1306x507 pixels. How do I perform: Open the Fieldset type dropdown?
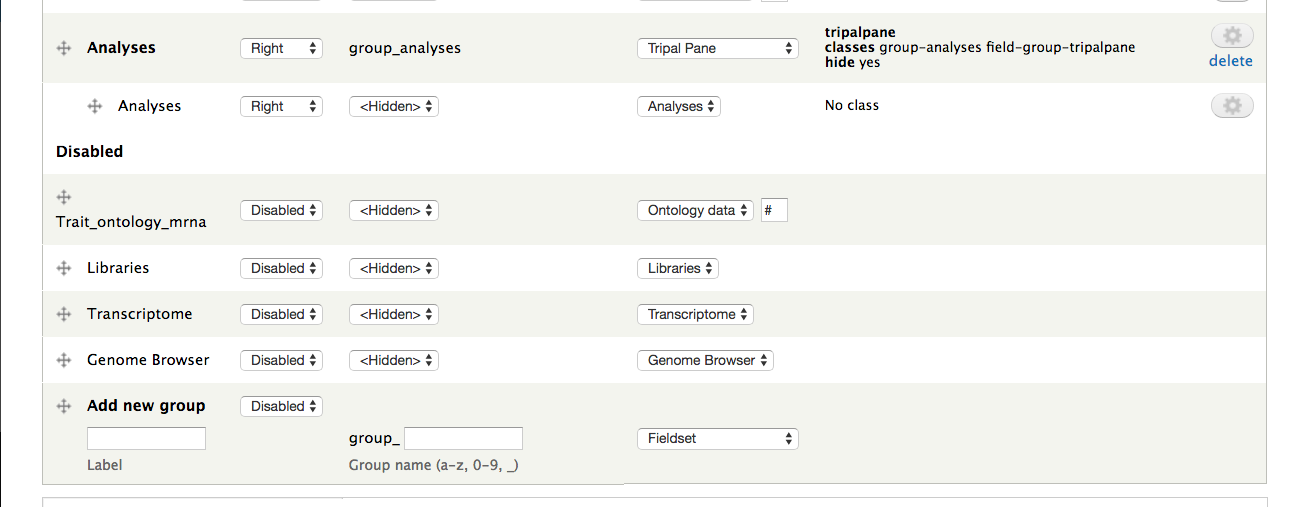click(x=718, y=438)
